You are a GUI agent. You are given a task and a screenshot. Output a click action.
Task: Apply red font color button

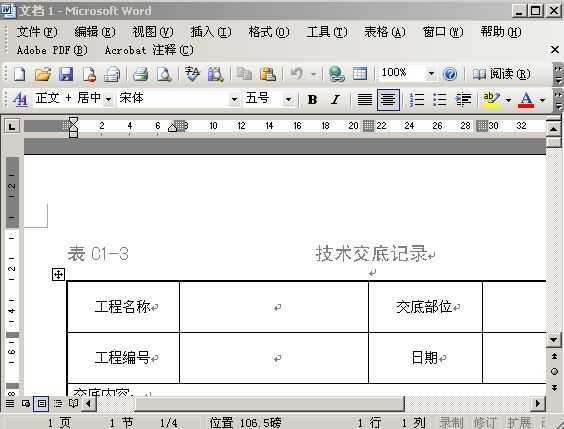(x=526, y=99)
